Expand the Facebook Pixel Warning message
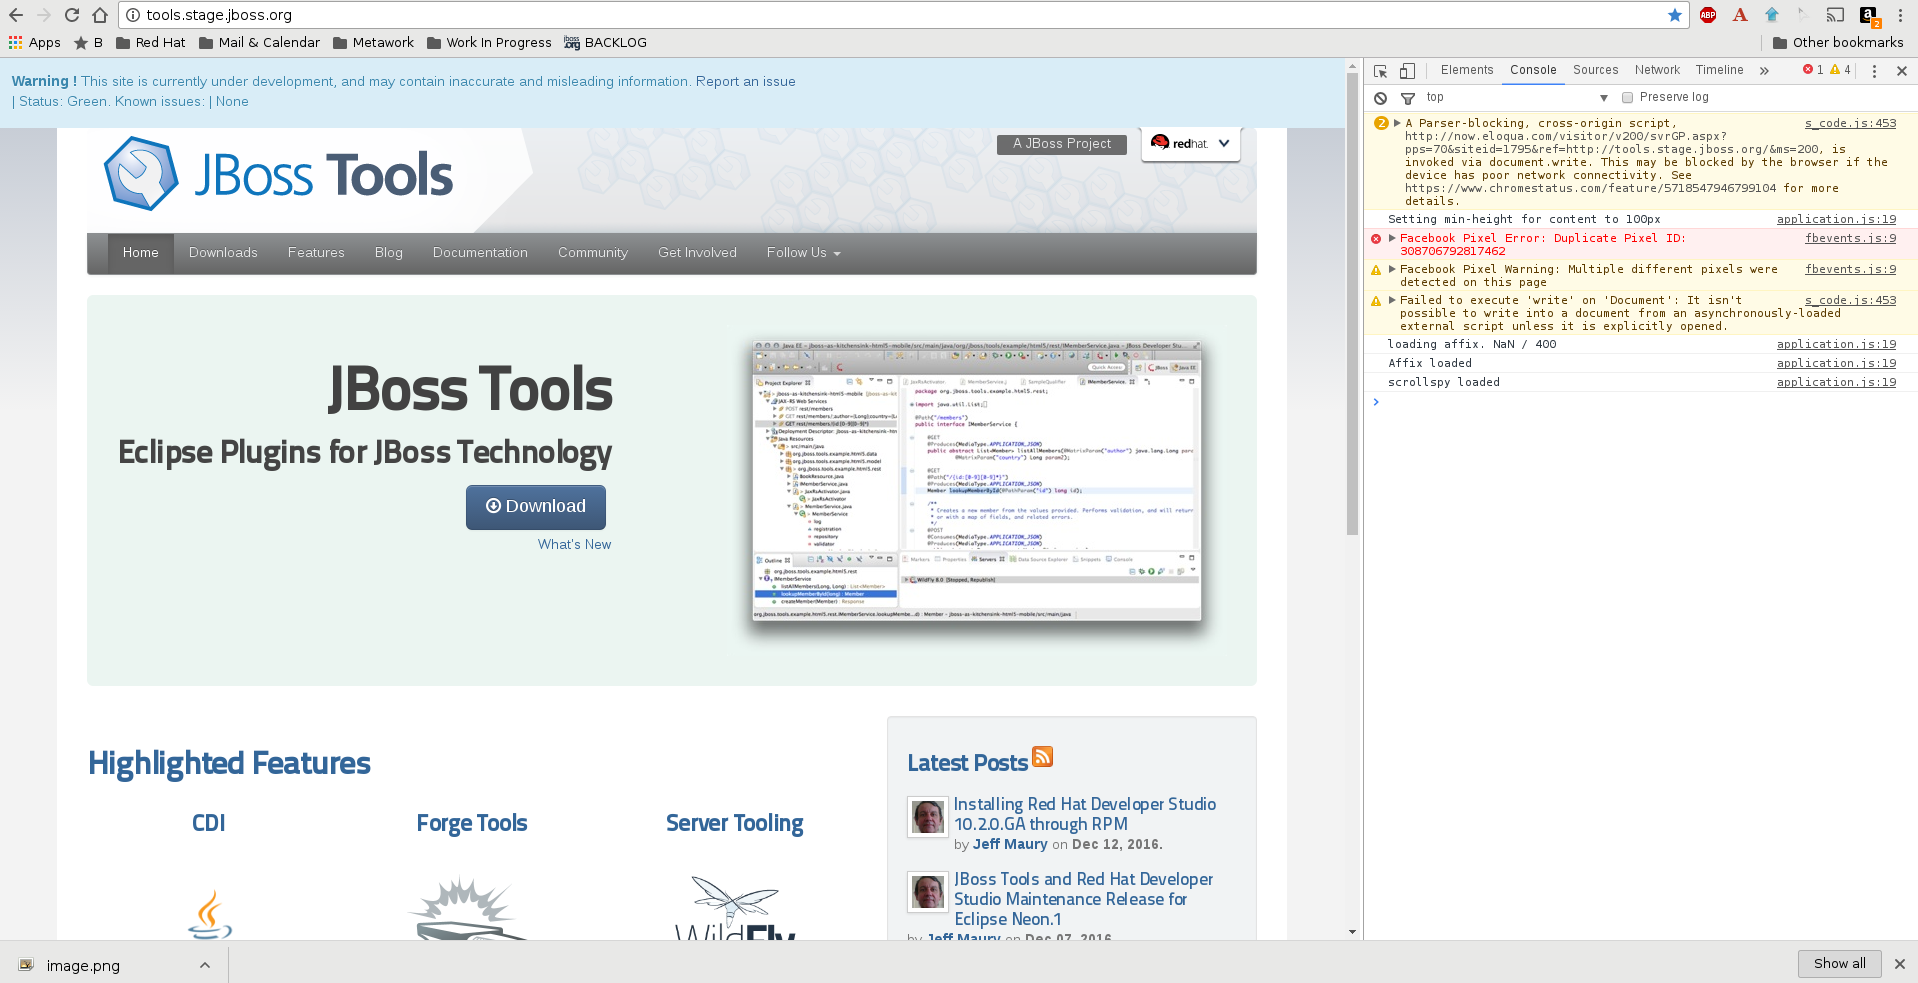This screenshot has height=983, width=1918. point(1392,269)
